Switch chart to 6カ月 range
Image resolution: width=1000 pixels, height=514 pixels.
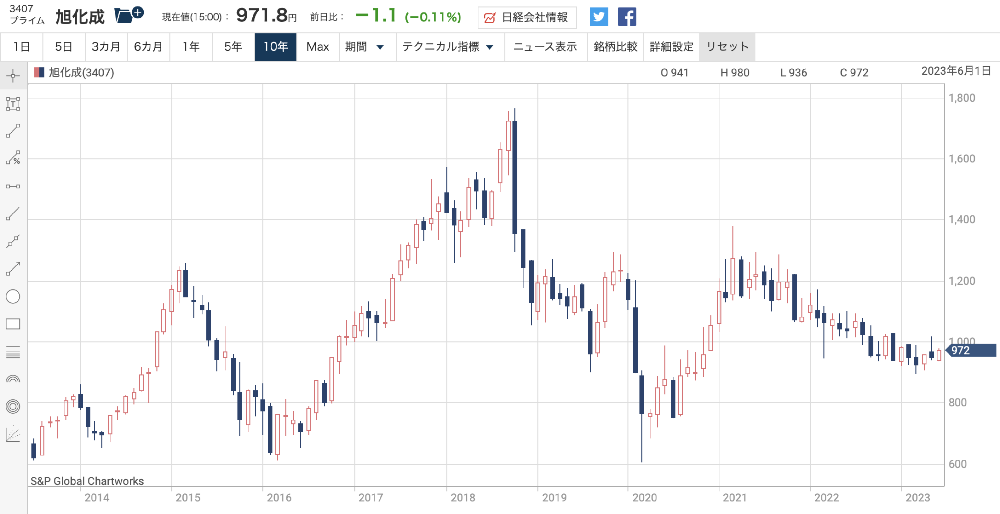148,47
